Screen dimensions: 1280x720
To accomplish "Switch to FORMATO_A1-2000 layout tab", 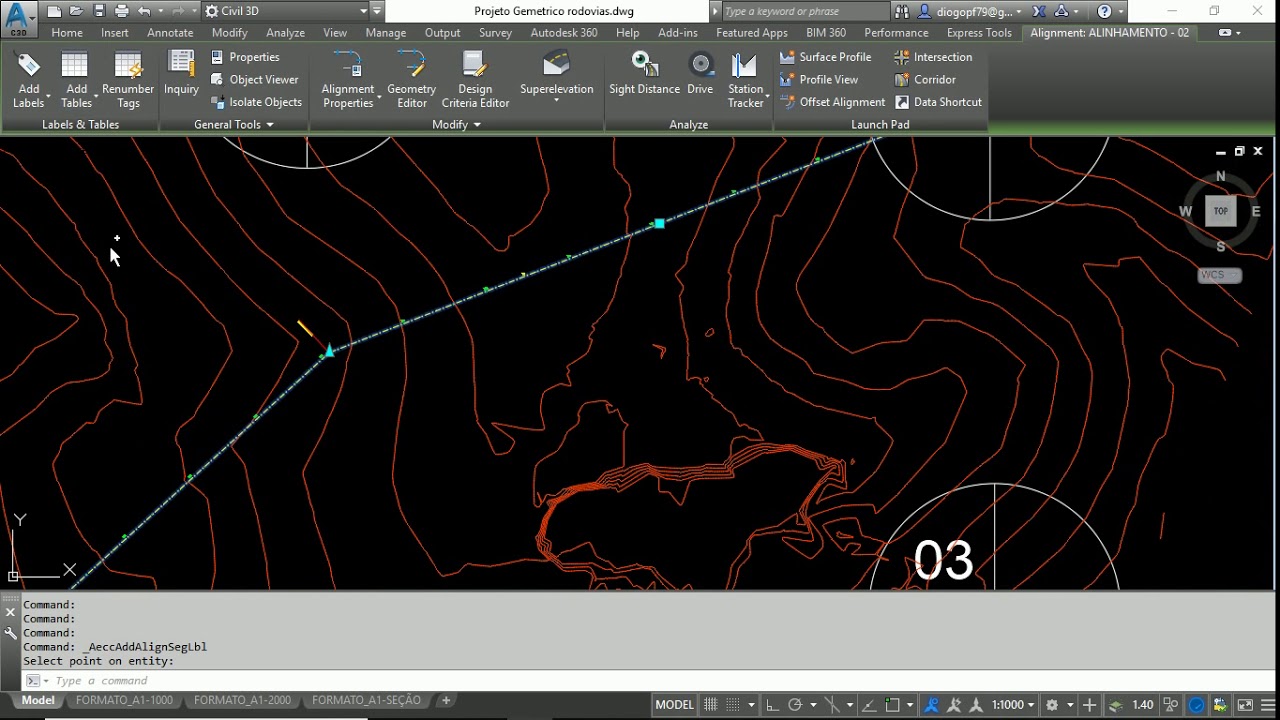I will coord(242,700).
